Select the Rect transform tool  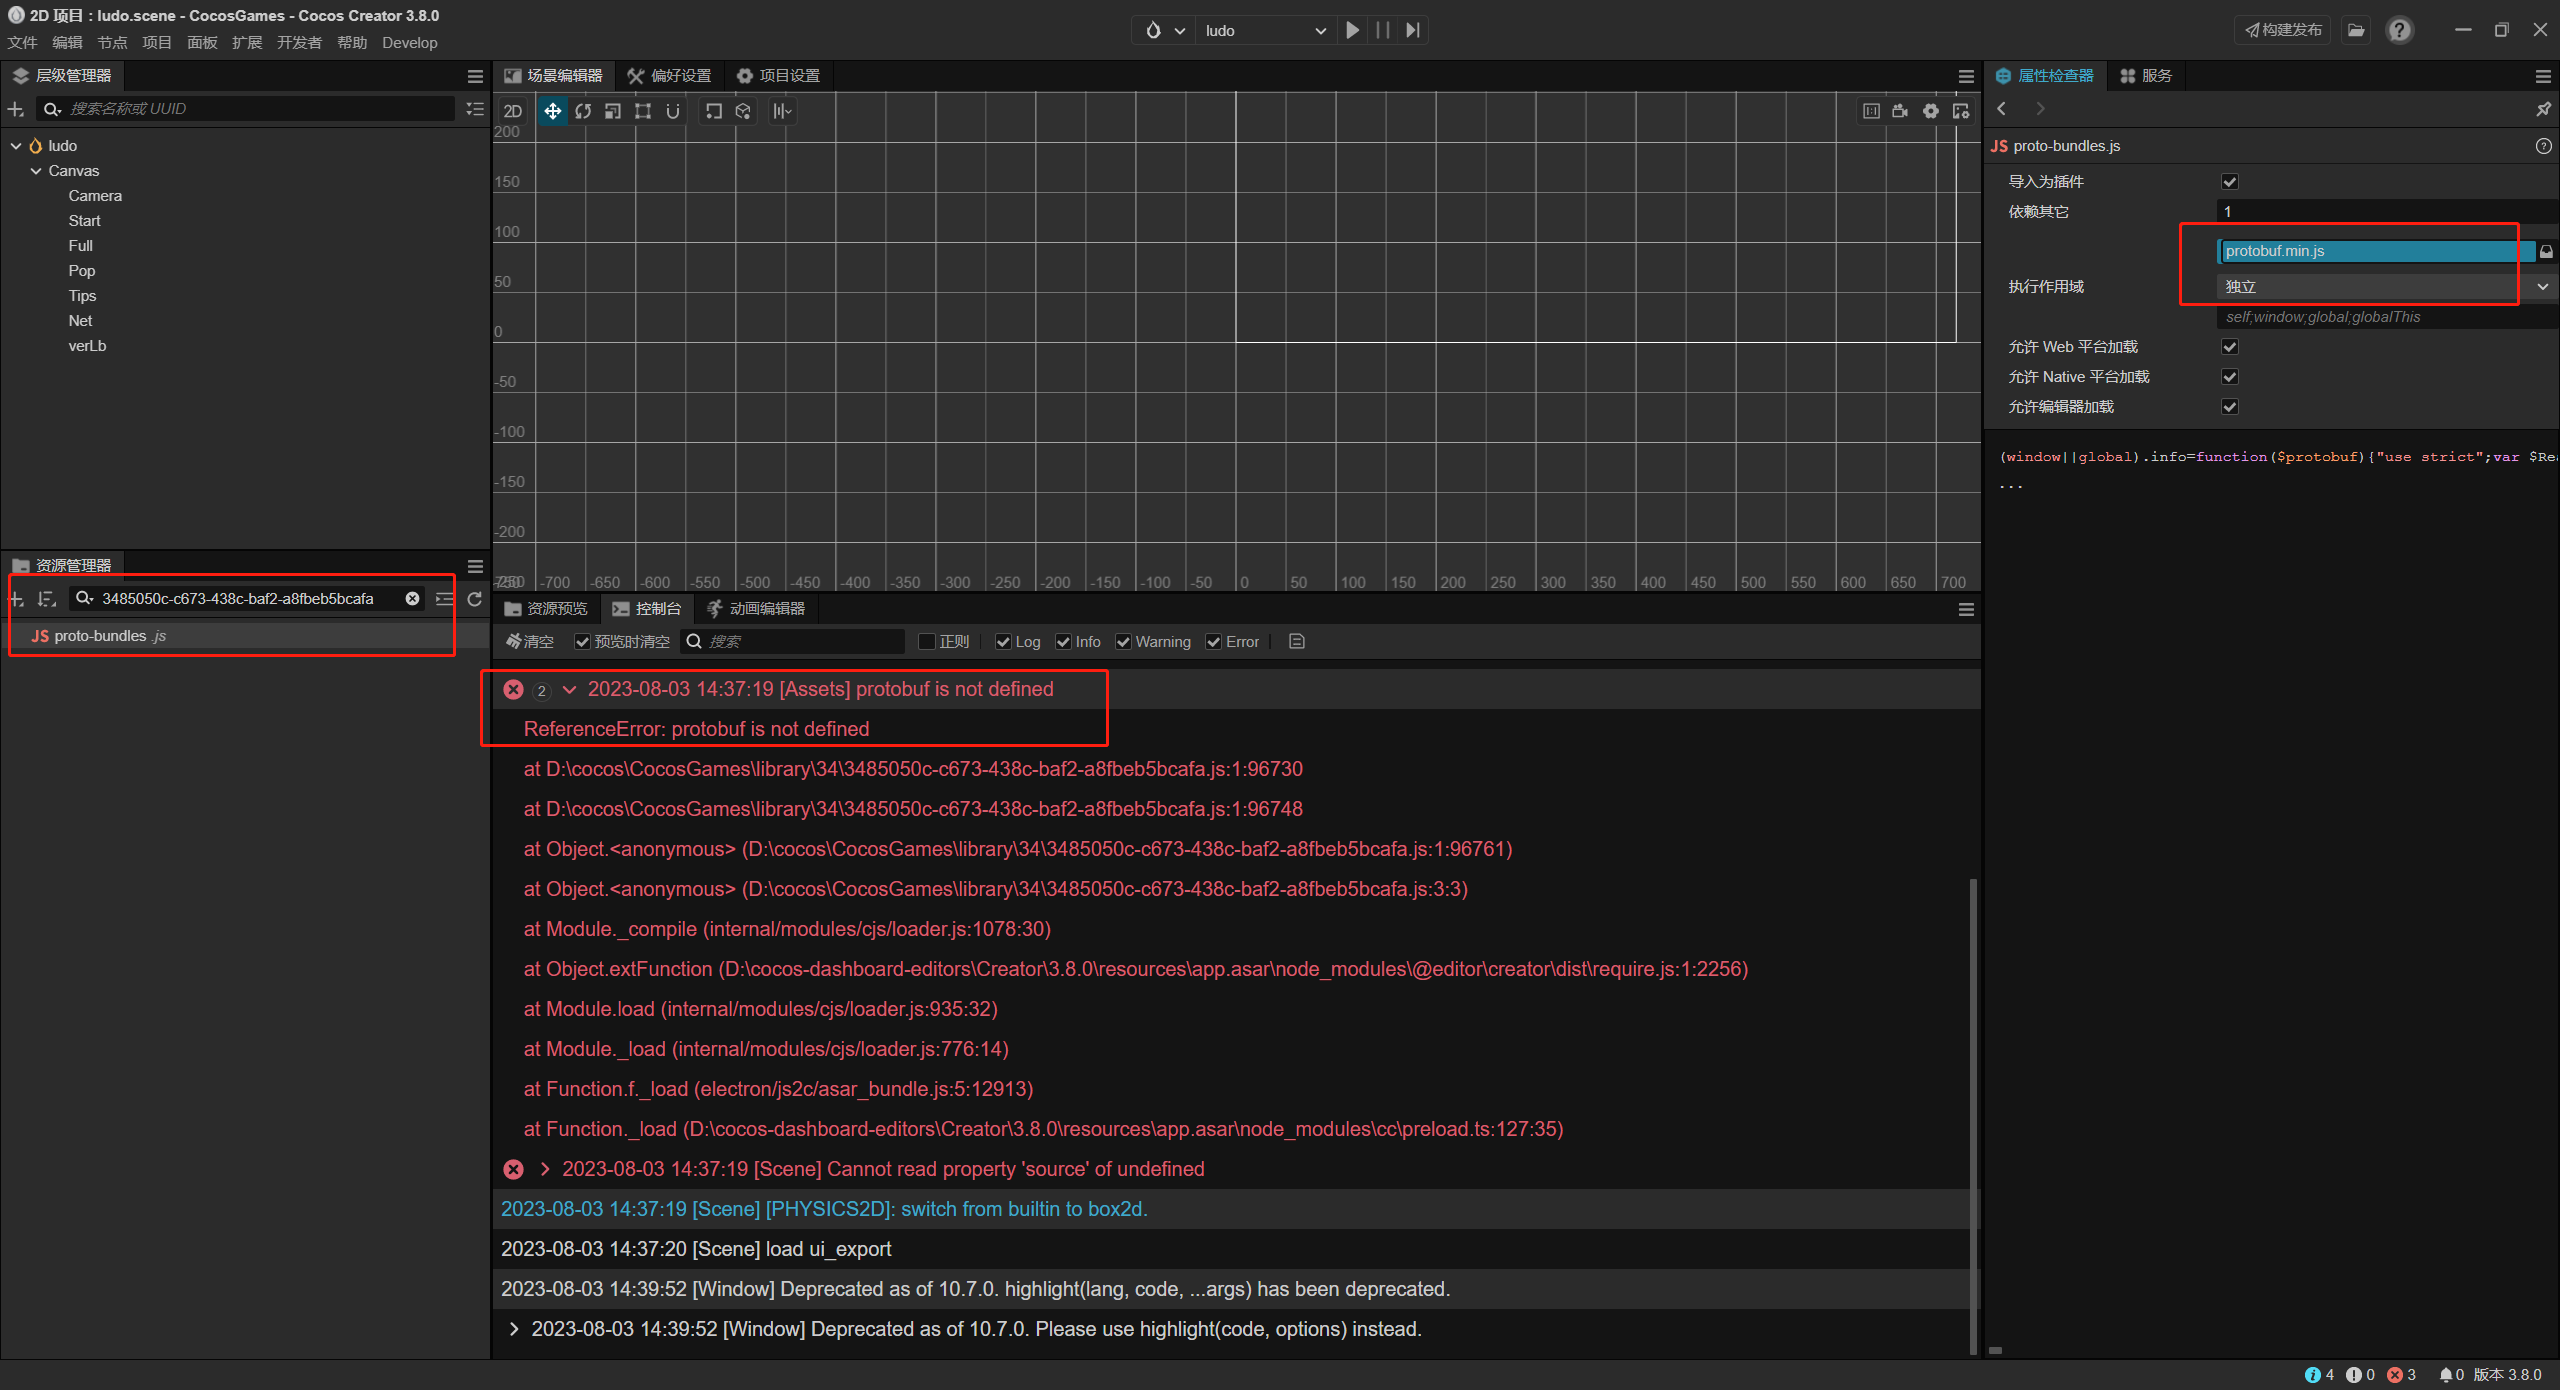tap(643, 111)
